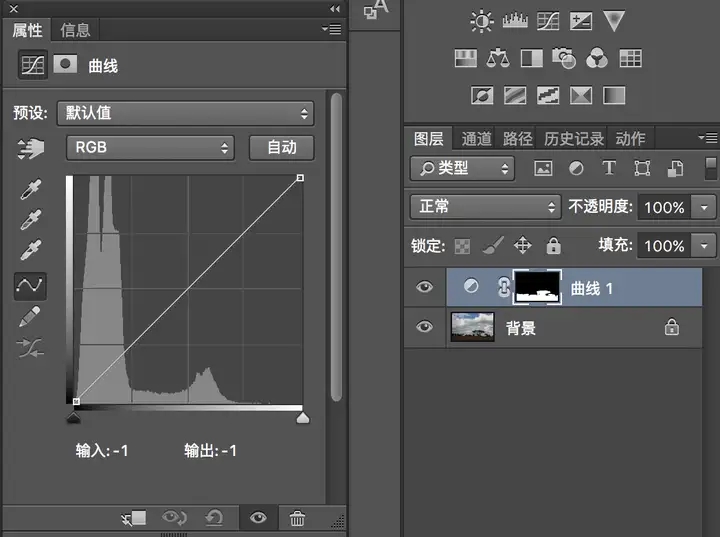This screenshot has height=537, width=720.
Task: Add a Photo Filter adjustment layer
Action: 564,58
